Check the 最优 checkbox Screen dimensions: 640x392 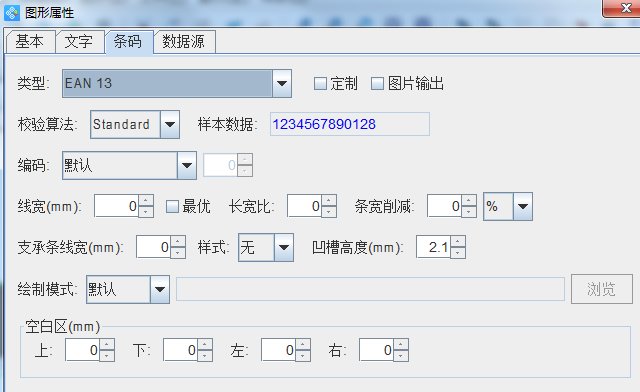172,206
